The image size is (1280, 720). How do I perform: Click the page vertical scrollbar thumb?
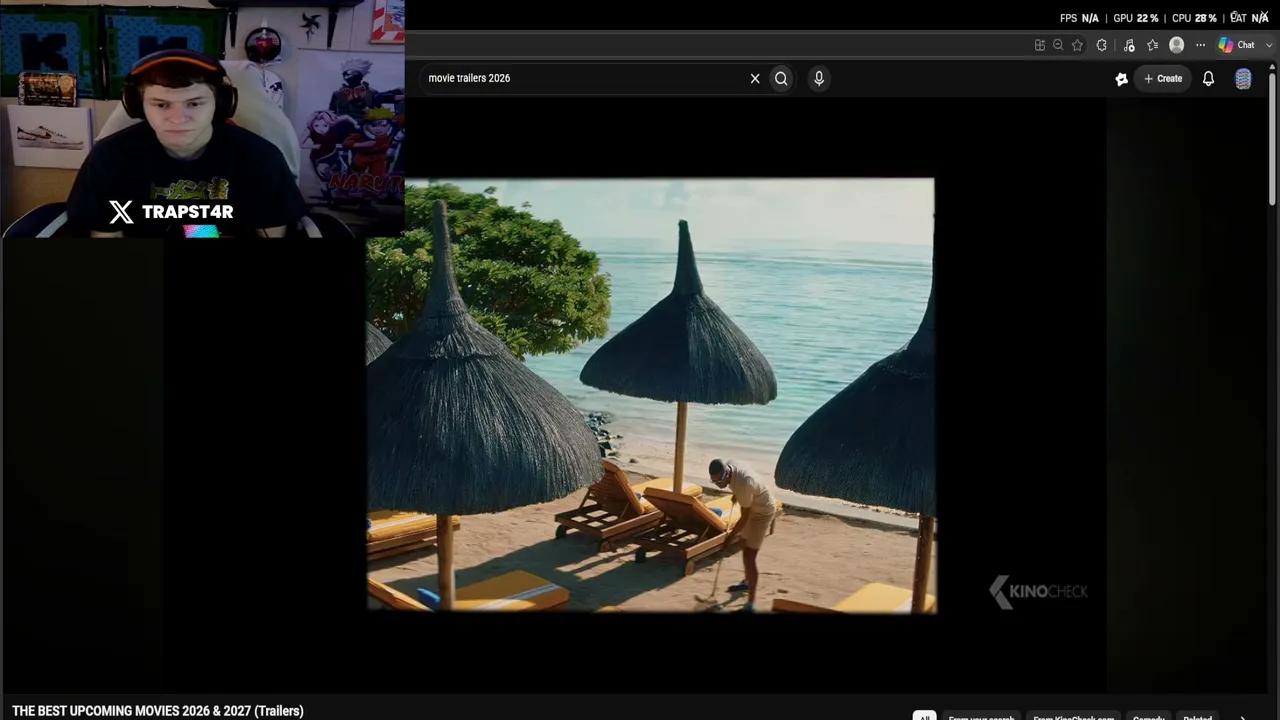(1272, 140)
